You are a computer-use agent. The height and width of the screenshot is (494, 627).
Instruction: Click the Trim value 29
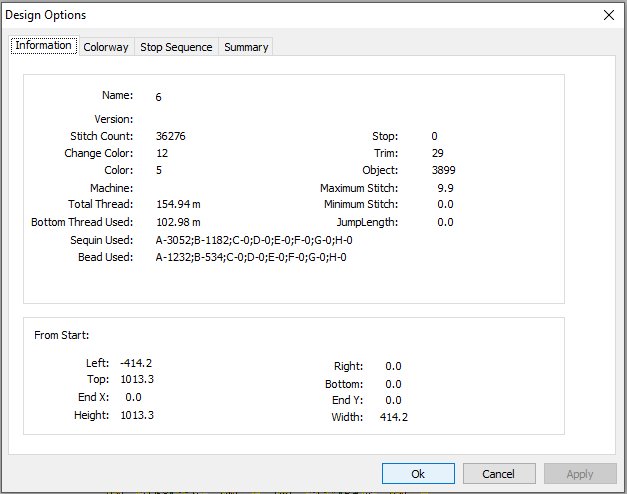tap(437, 153)
